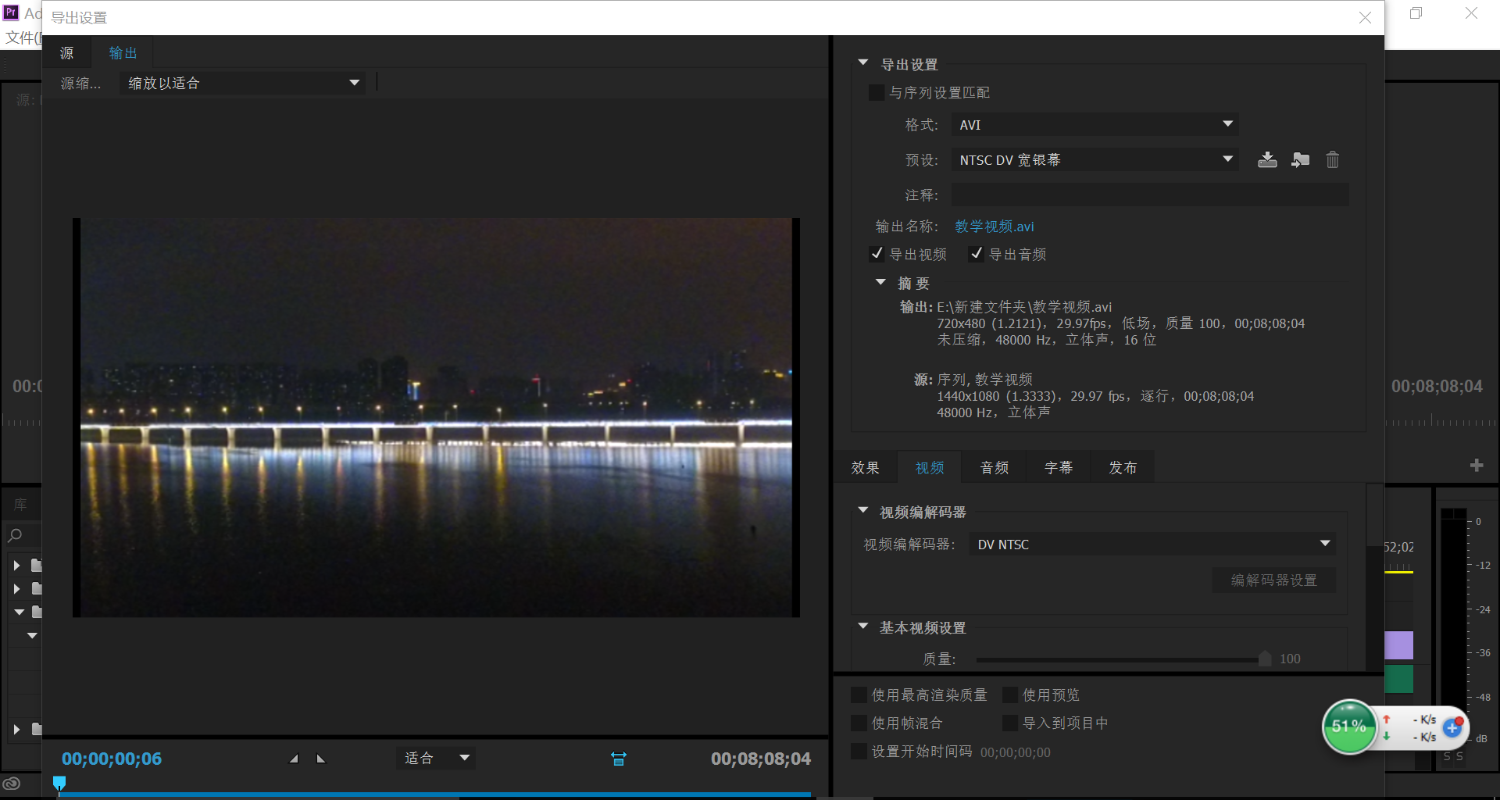Click the video preview image
The width and height of the screenshot is (1500, 800).
click(436, 417)
